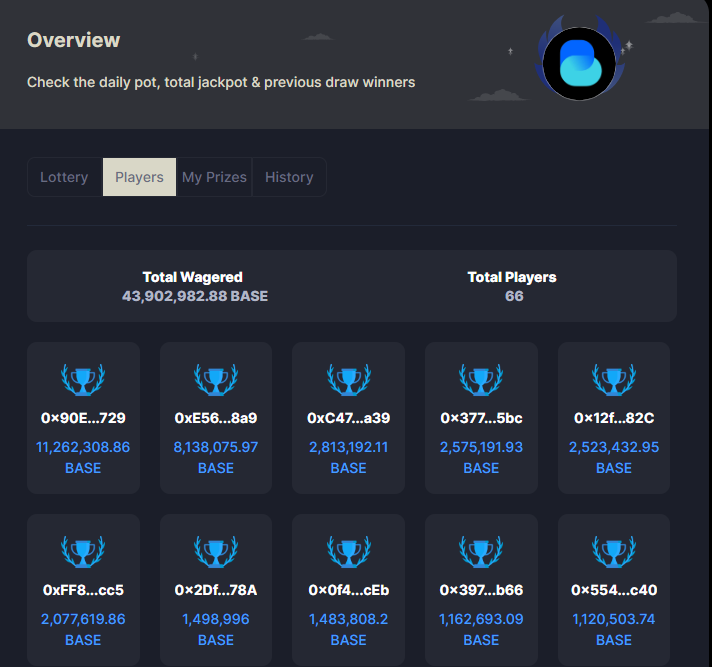Screen dimensions: 712x667
Task: Click the Total Wagered value 43,902,982.88 BASE
Action: (x=194, y=296)
